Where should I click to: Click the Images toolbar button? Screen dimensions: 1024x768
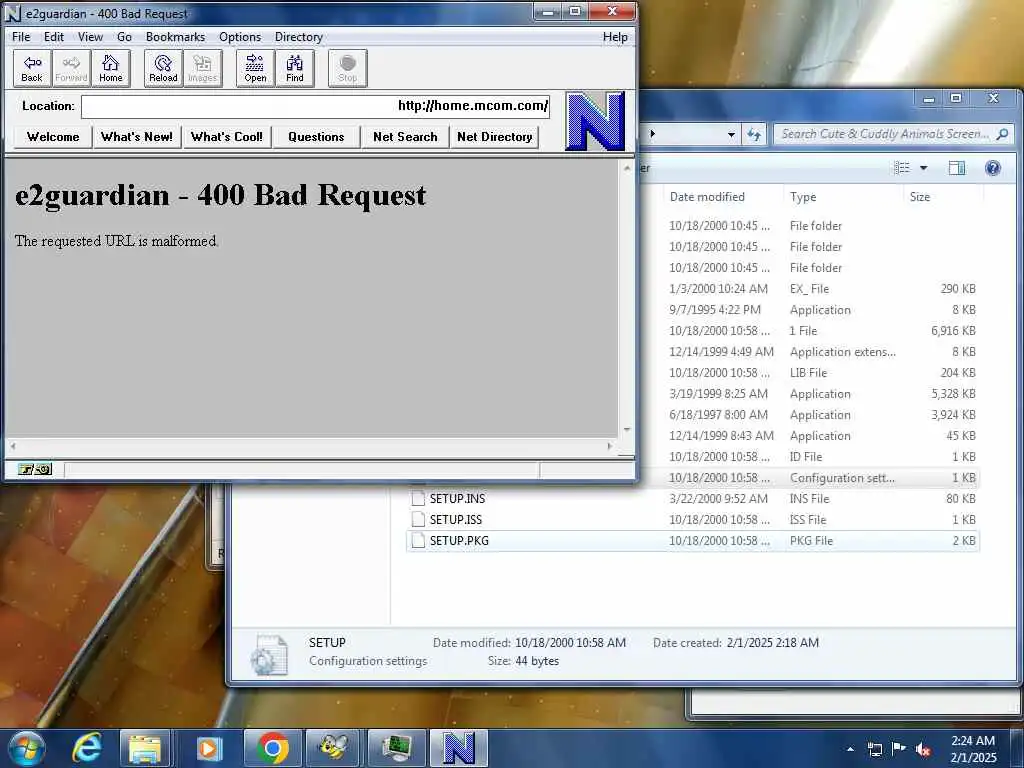click(202, 69)
